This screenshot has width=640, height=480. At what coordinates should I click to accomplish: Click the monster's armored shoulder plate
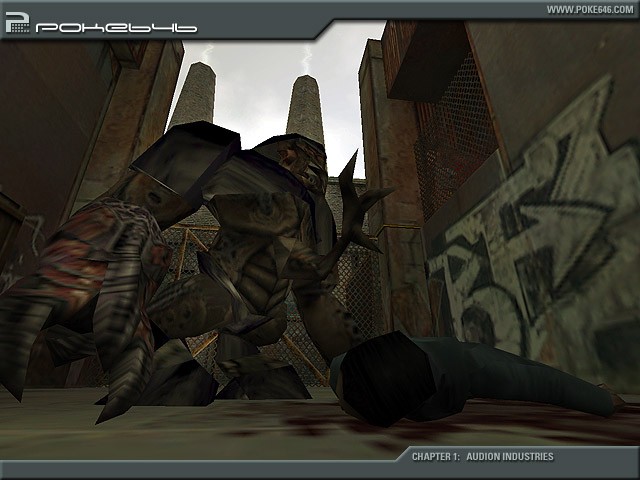[x=180, y=160]
